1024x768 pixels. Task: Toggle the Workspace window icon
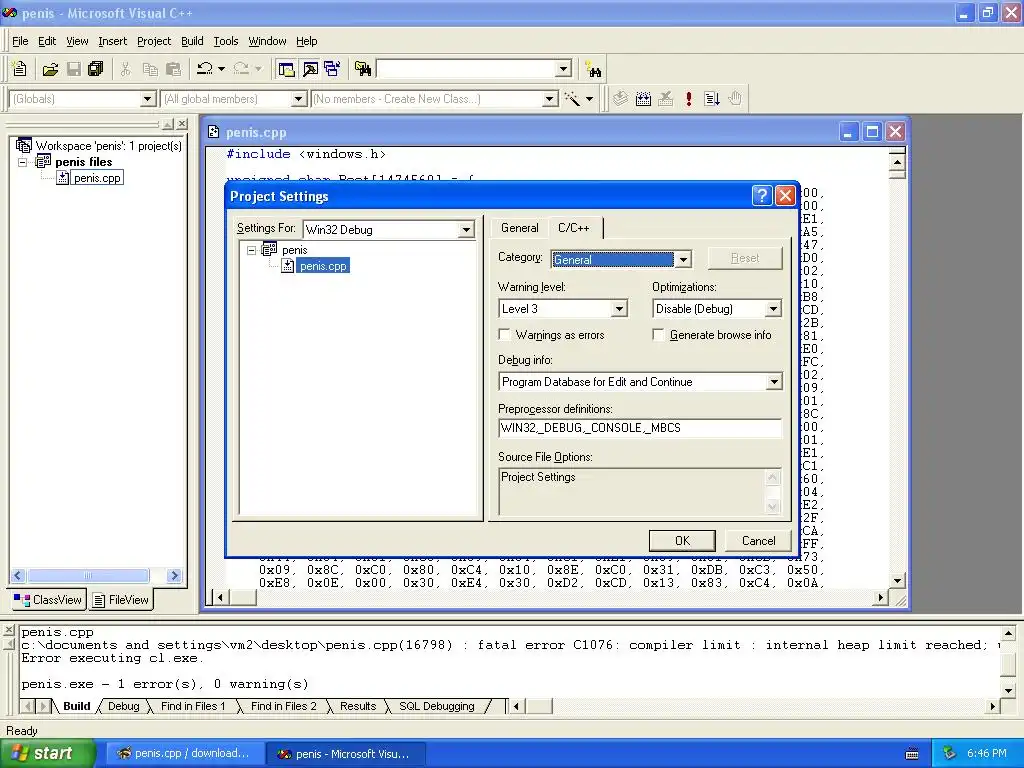(286, 69)
